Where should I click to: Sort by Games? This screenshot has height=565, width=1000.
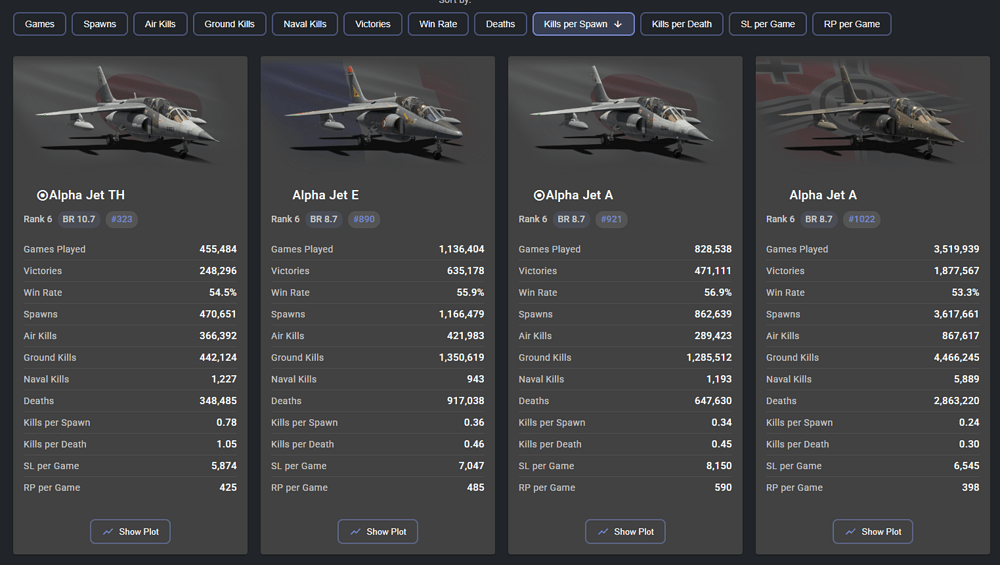coord(40,24)
